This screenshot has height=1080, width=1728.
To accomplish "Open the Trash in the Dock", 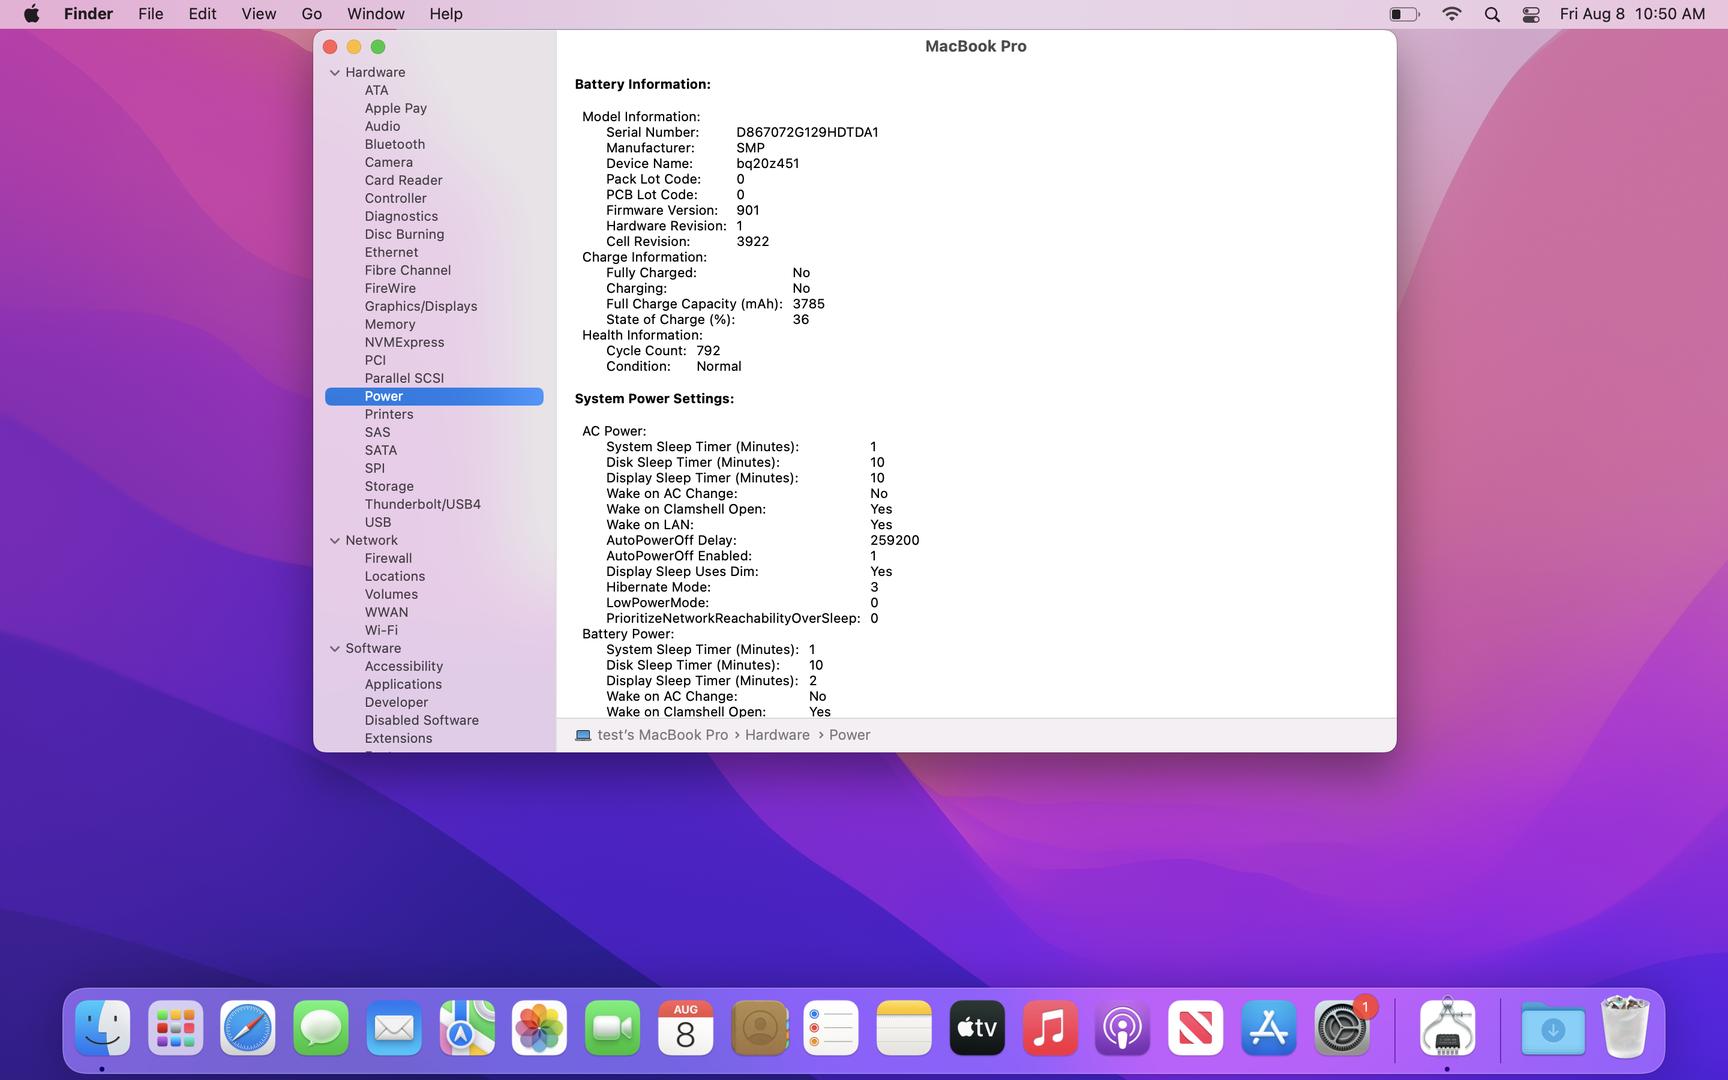I will [1626, 1028].
